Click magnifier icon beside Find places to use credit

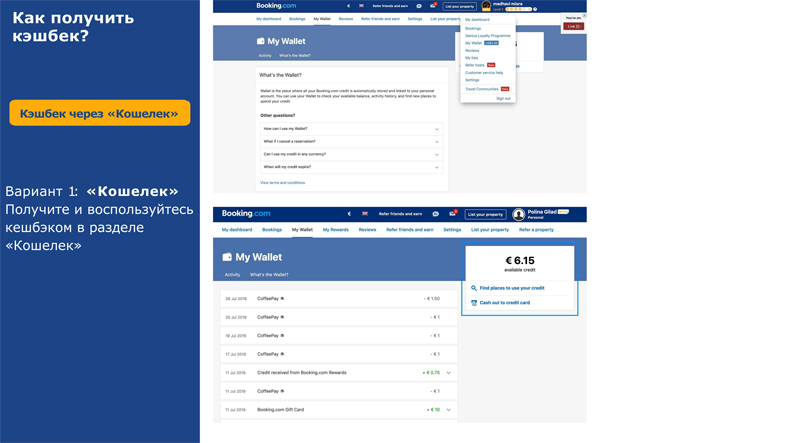pos(473,288)
